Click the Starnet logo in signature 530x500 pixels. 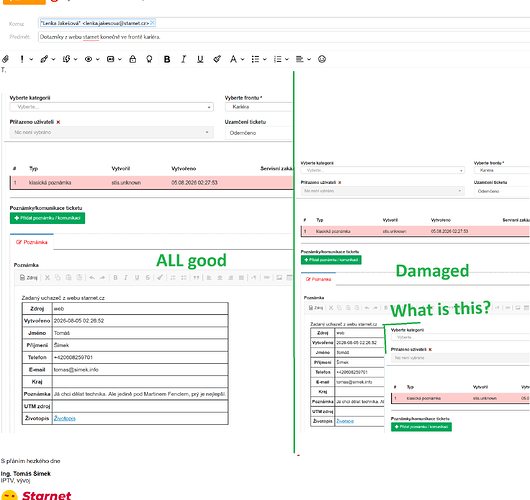(36, 495)
